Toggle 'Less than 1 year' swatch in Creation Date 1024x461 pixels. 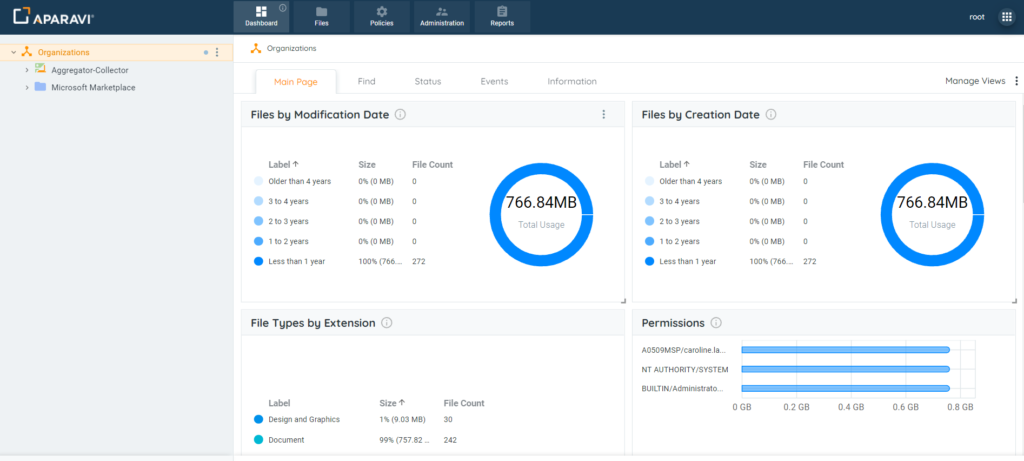[649, 261]
